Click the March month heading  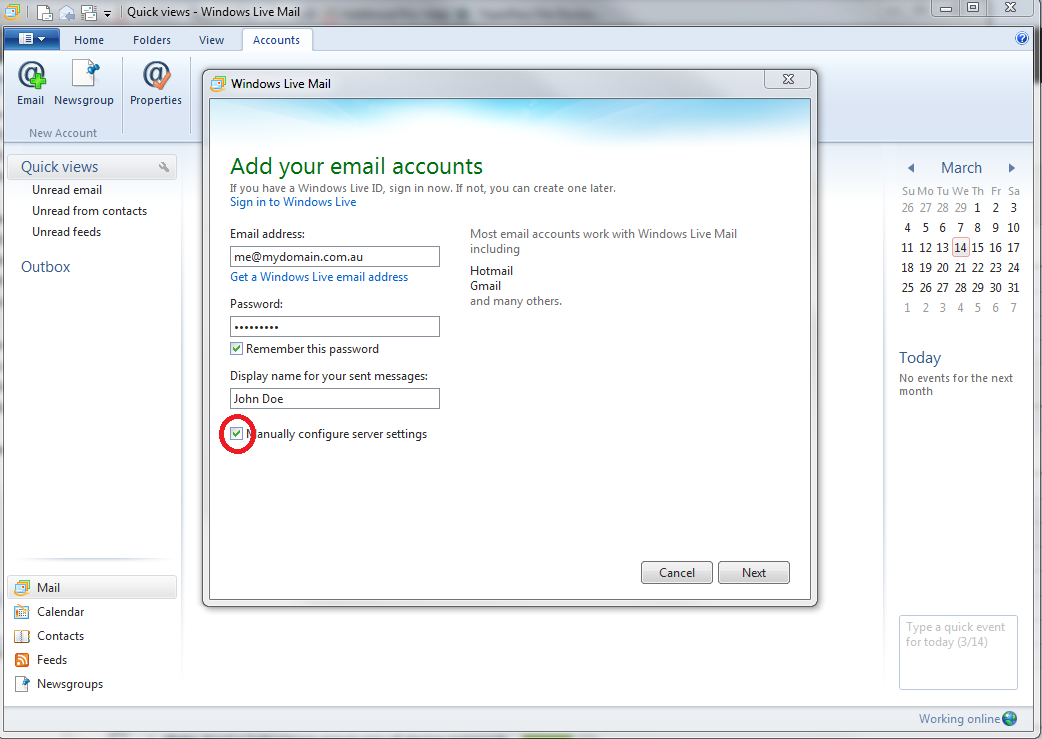(x=961, y=168)
